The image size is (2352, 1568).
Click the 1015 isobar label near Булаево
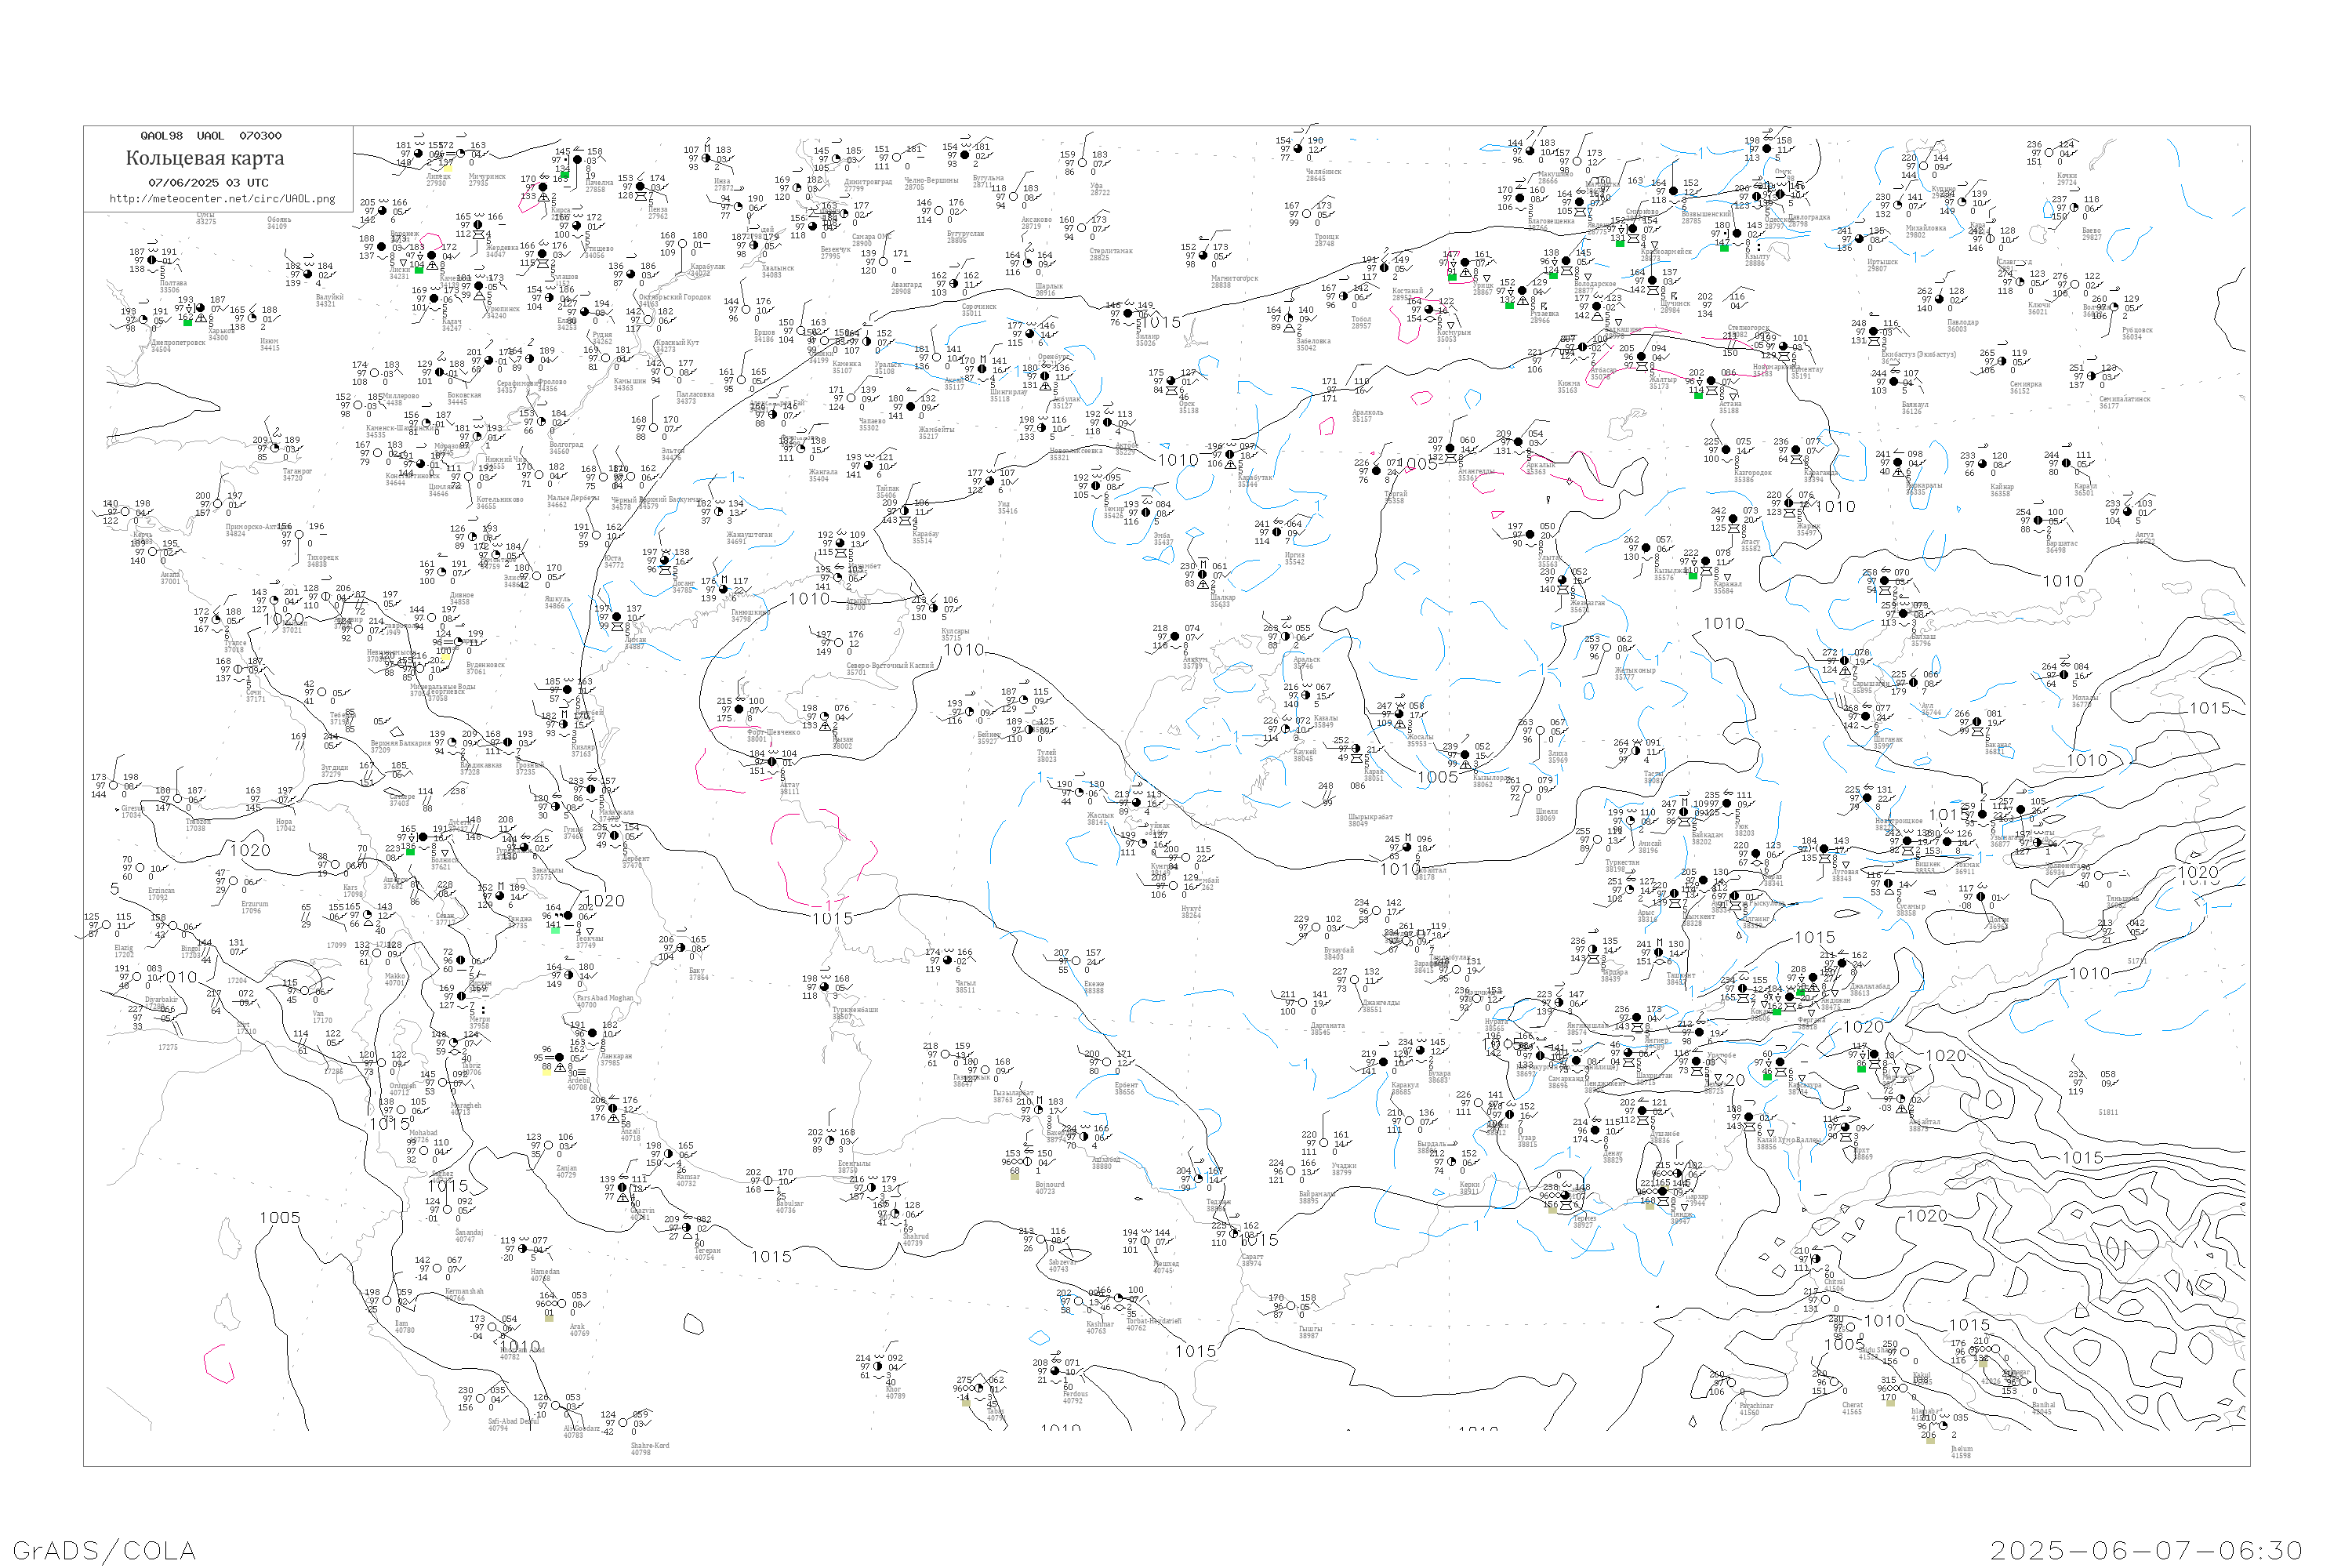[x=1160, y=322]
